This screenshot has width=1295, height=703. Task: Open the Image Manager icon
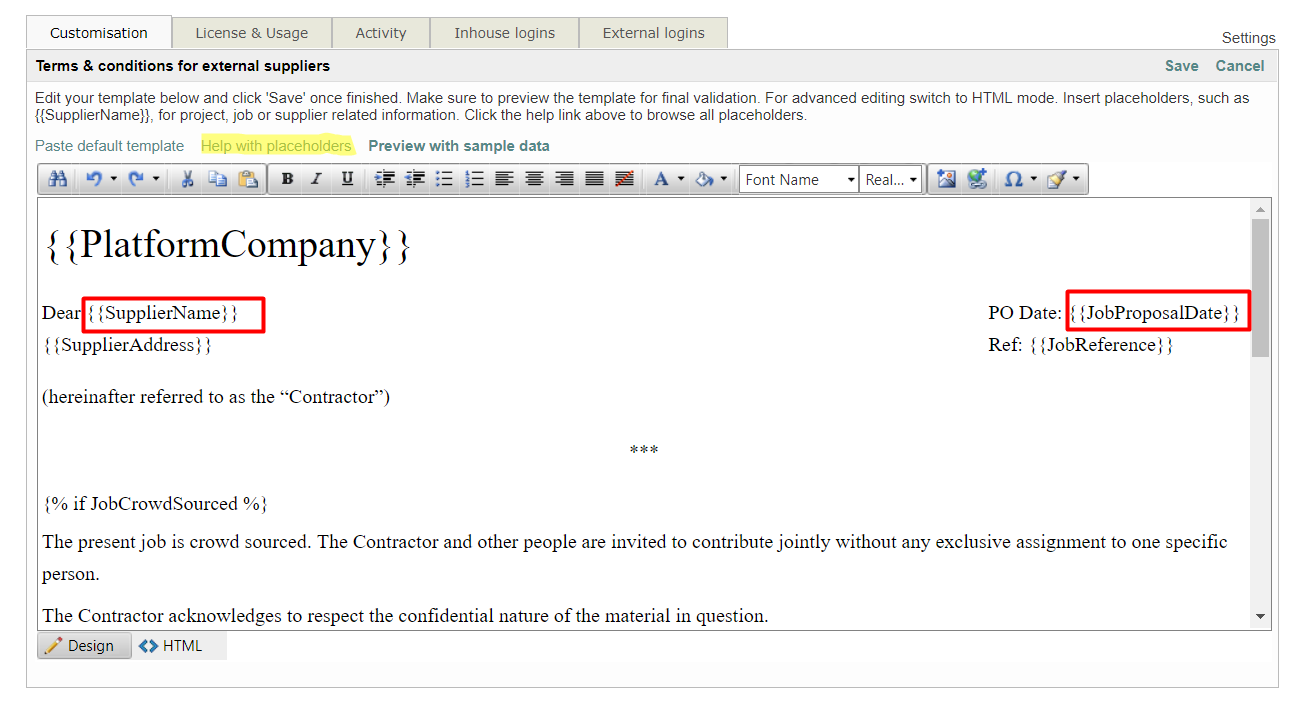946,179
